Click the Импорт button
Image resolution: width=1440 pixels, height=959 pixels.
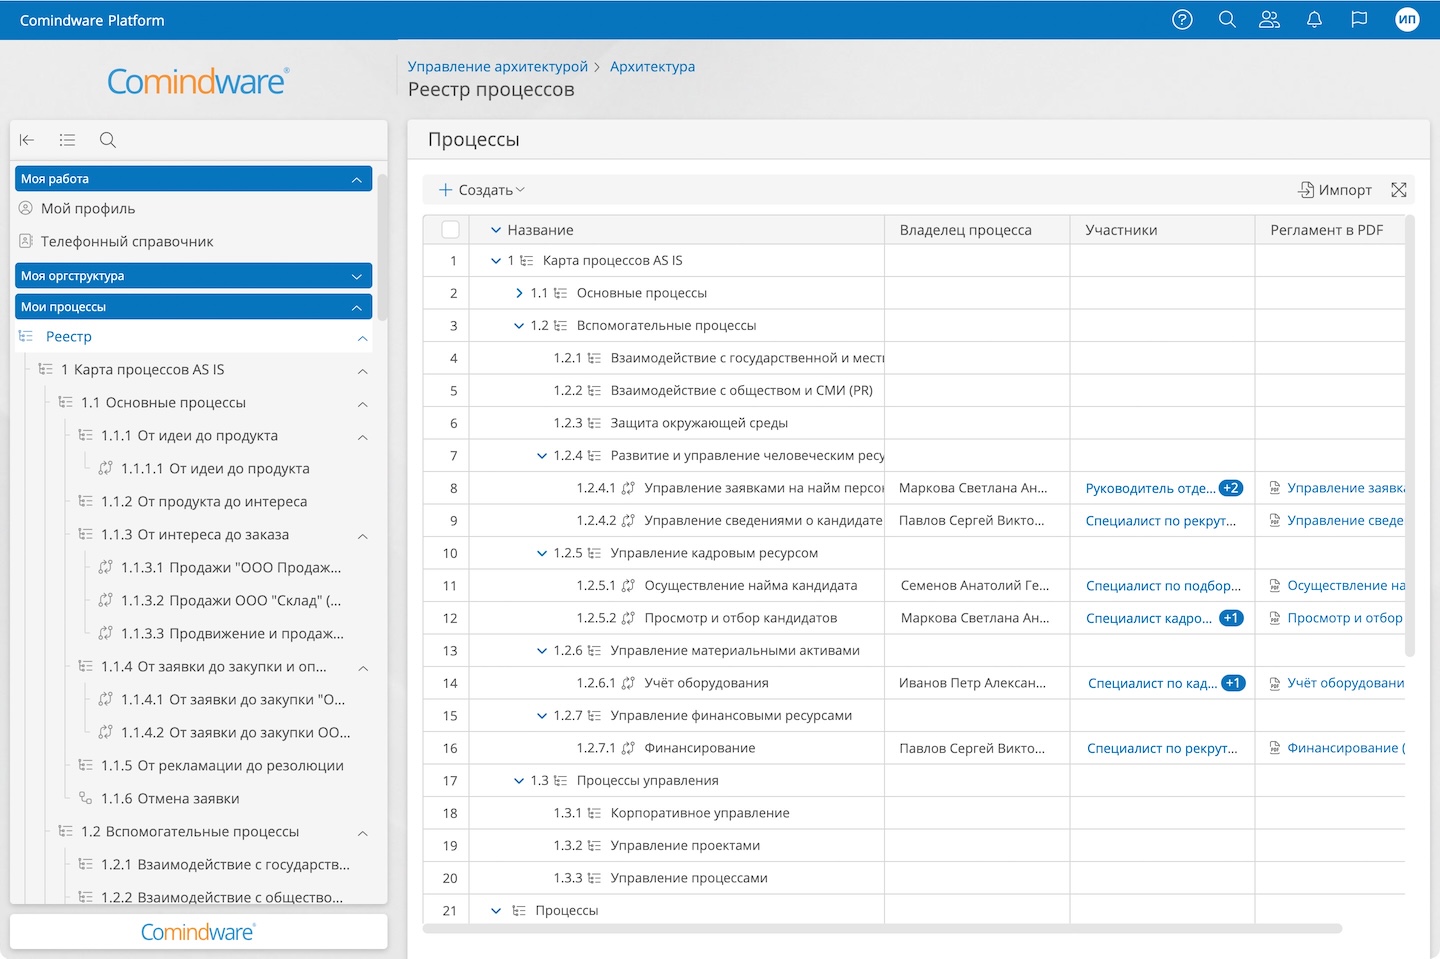pyautogui.click(x=1335, y=190)
